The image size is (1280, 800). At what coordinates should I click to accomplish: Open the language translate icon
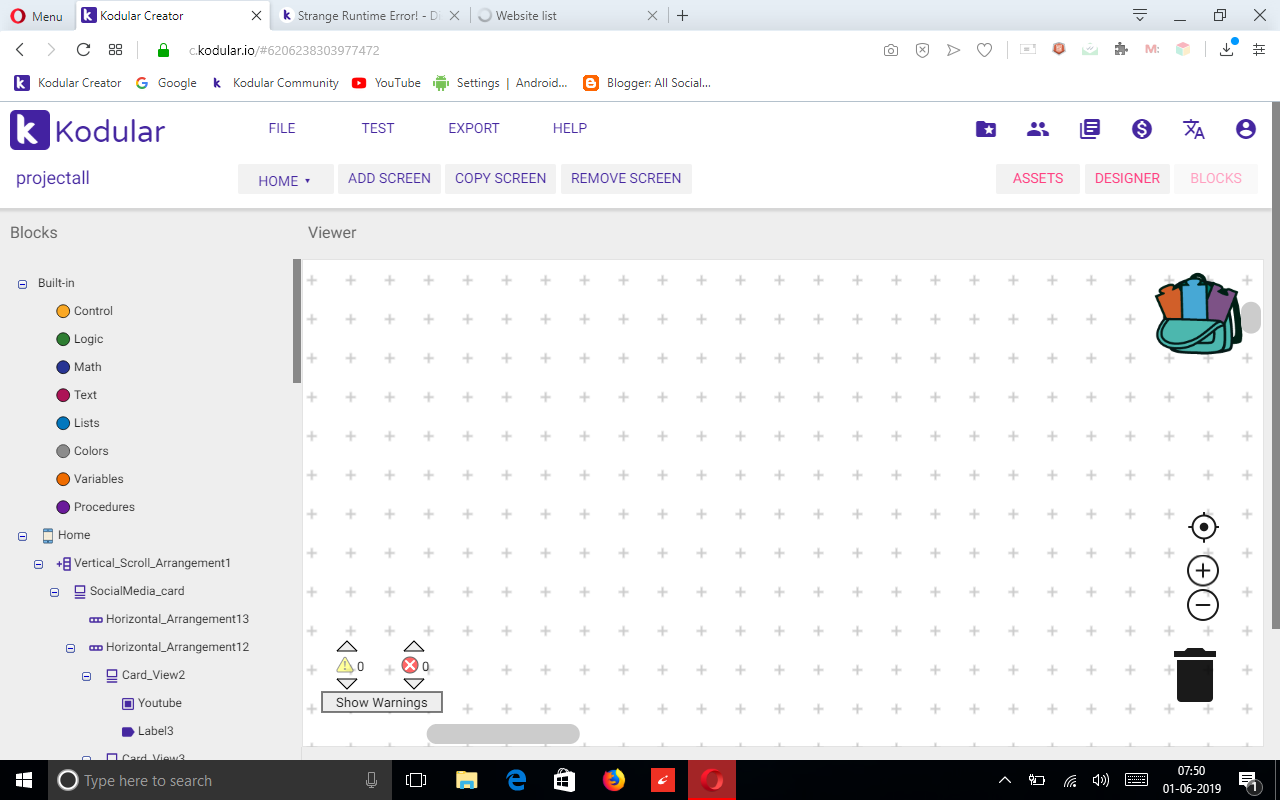coord(1193,129)
